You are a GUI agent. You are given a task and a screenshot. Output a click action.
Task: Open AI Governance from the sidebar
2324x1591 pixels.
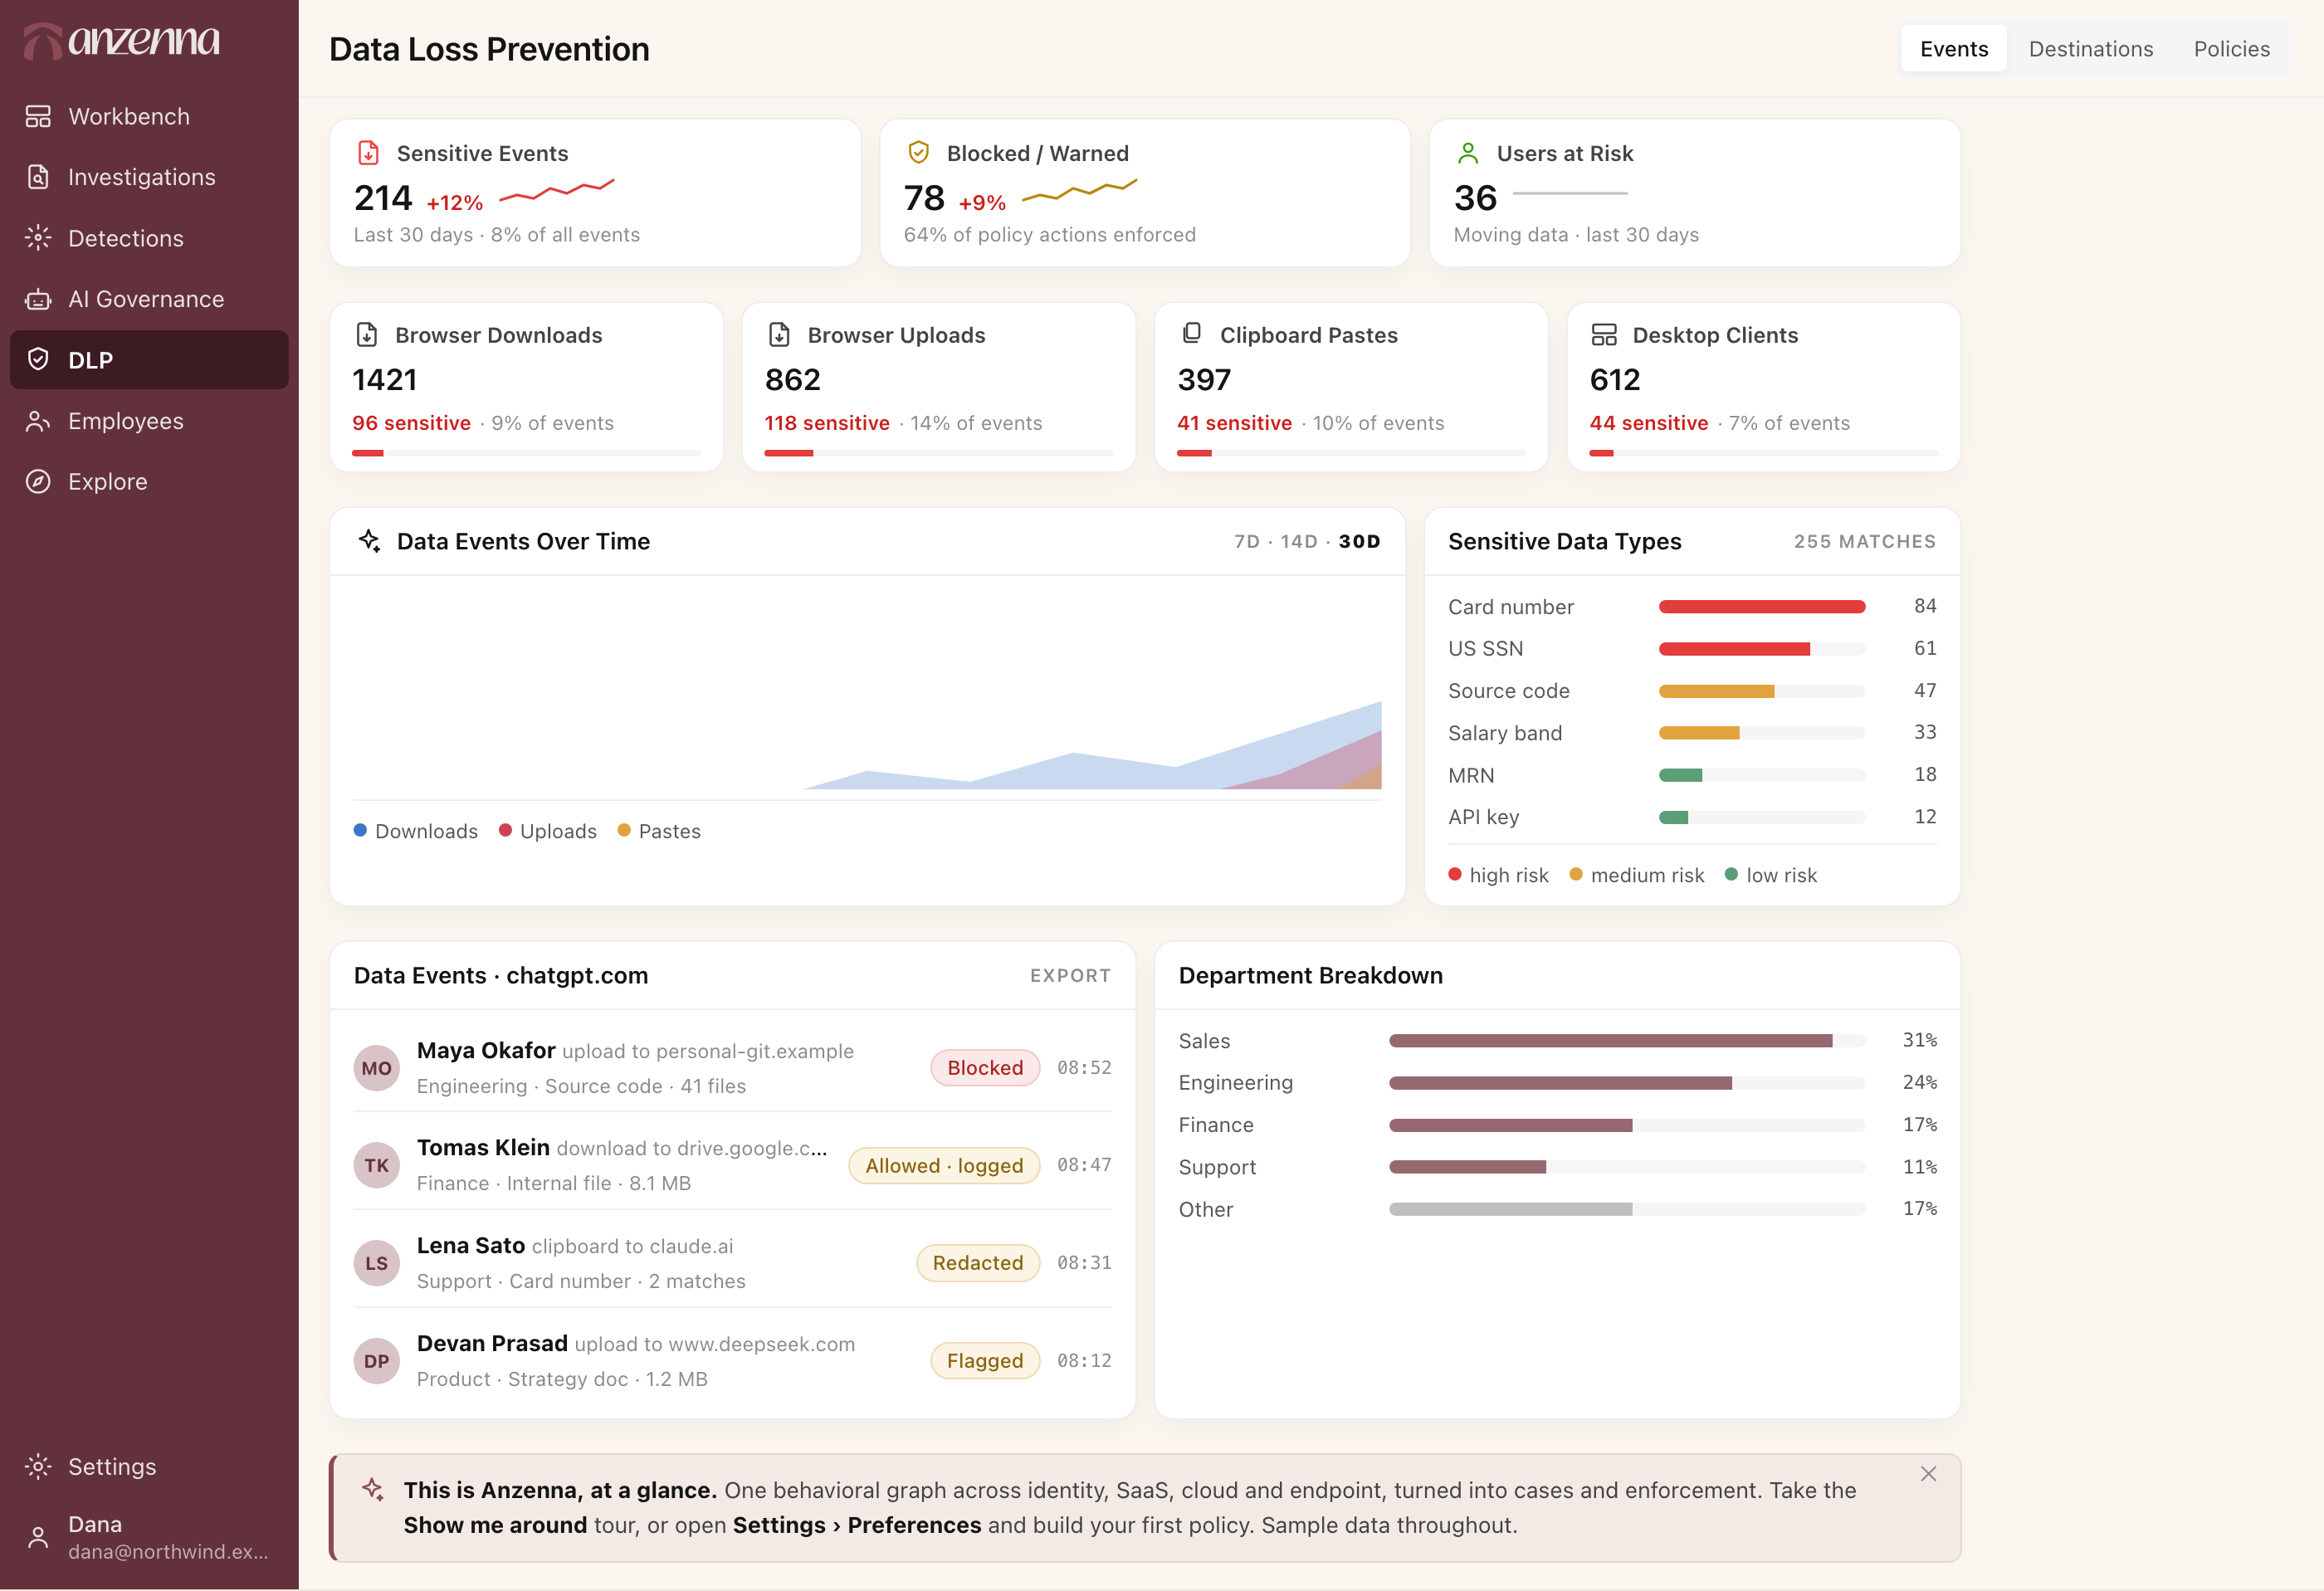click(x=149, y=299)
